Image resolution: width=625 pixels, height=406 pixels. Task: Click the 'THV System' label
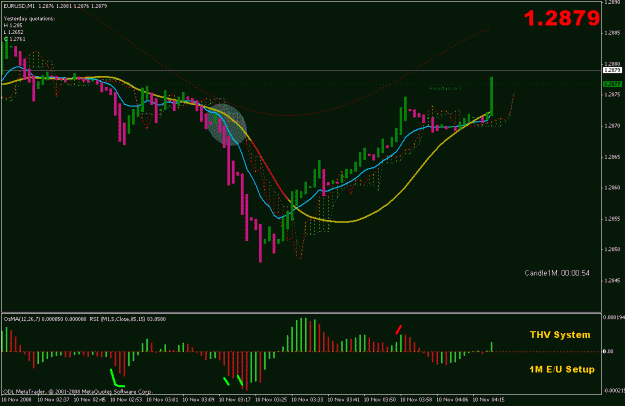560,335
